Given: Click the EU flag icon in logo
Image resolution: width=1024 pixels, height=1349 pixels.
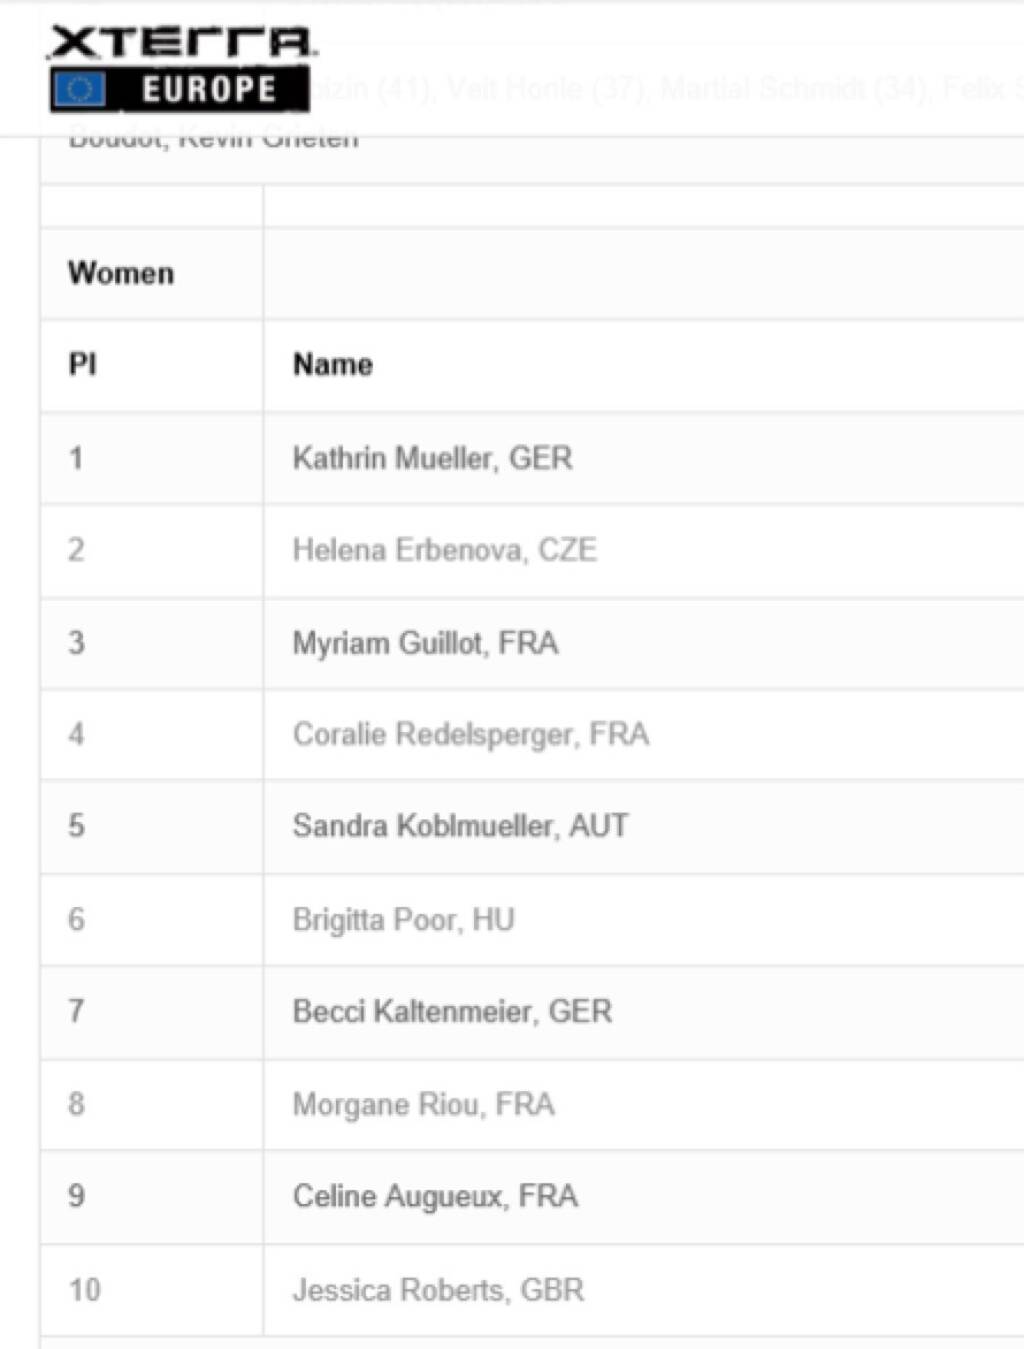Looking at the screenshot, I should pos(79,90).
